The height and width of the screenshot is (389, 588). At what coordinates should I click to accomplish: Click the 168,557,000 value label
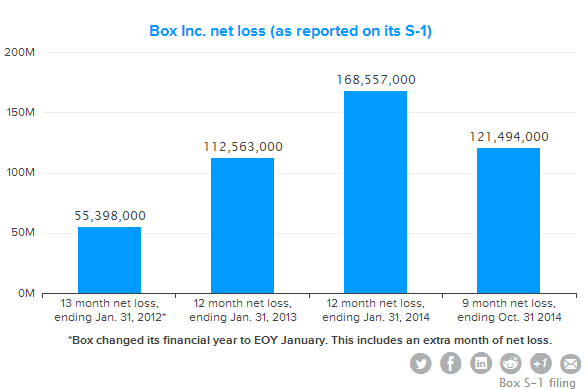pyautogui.click(x=376, y=80)
